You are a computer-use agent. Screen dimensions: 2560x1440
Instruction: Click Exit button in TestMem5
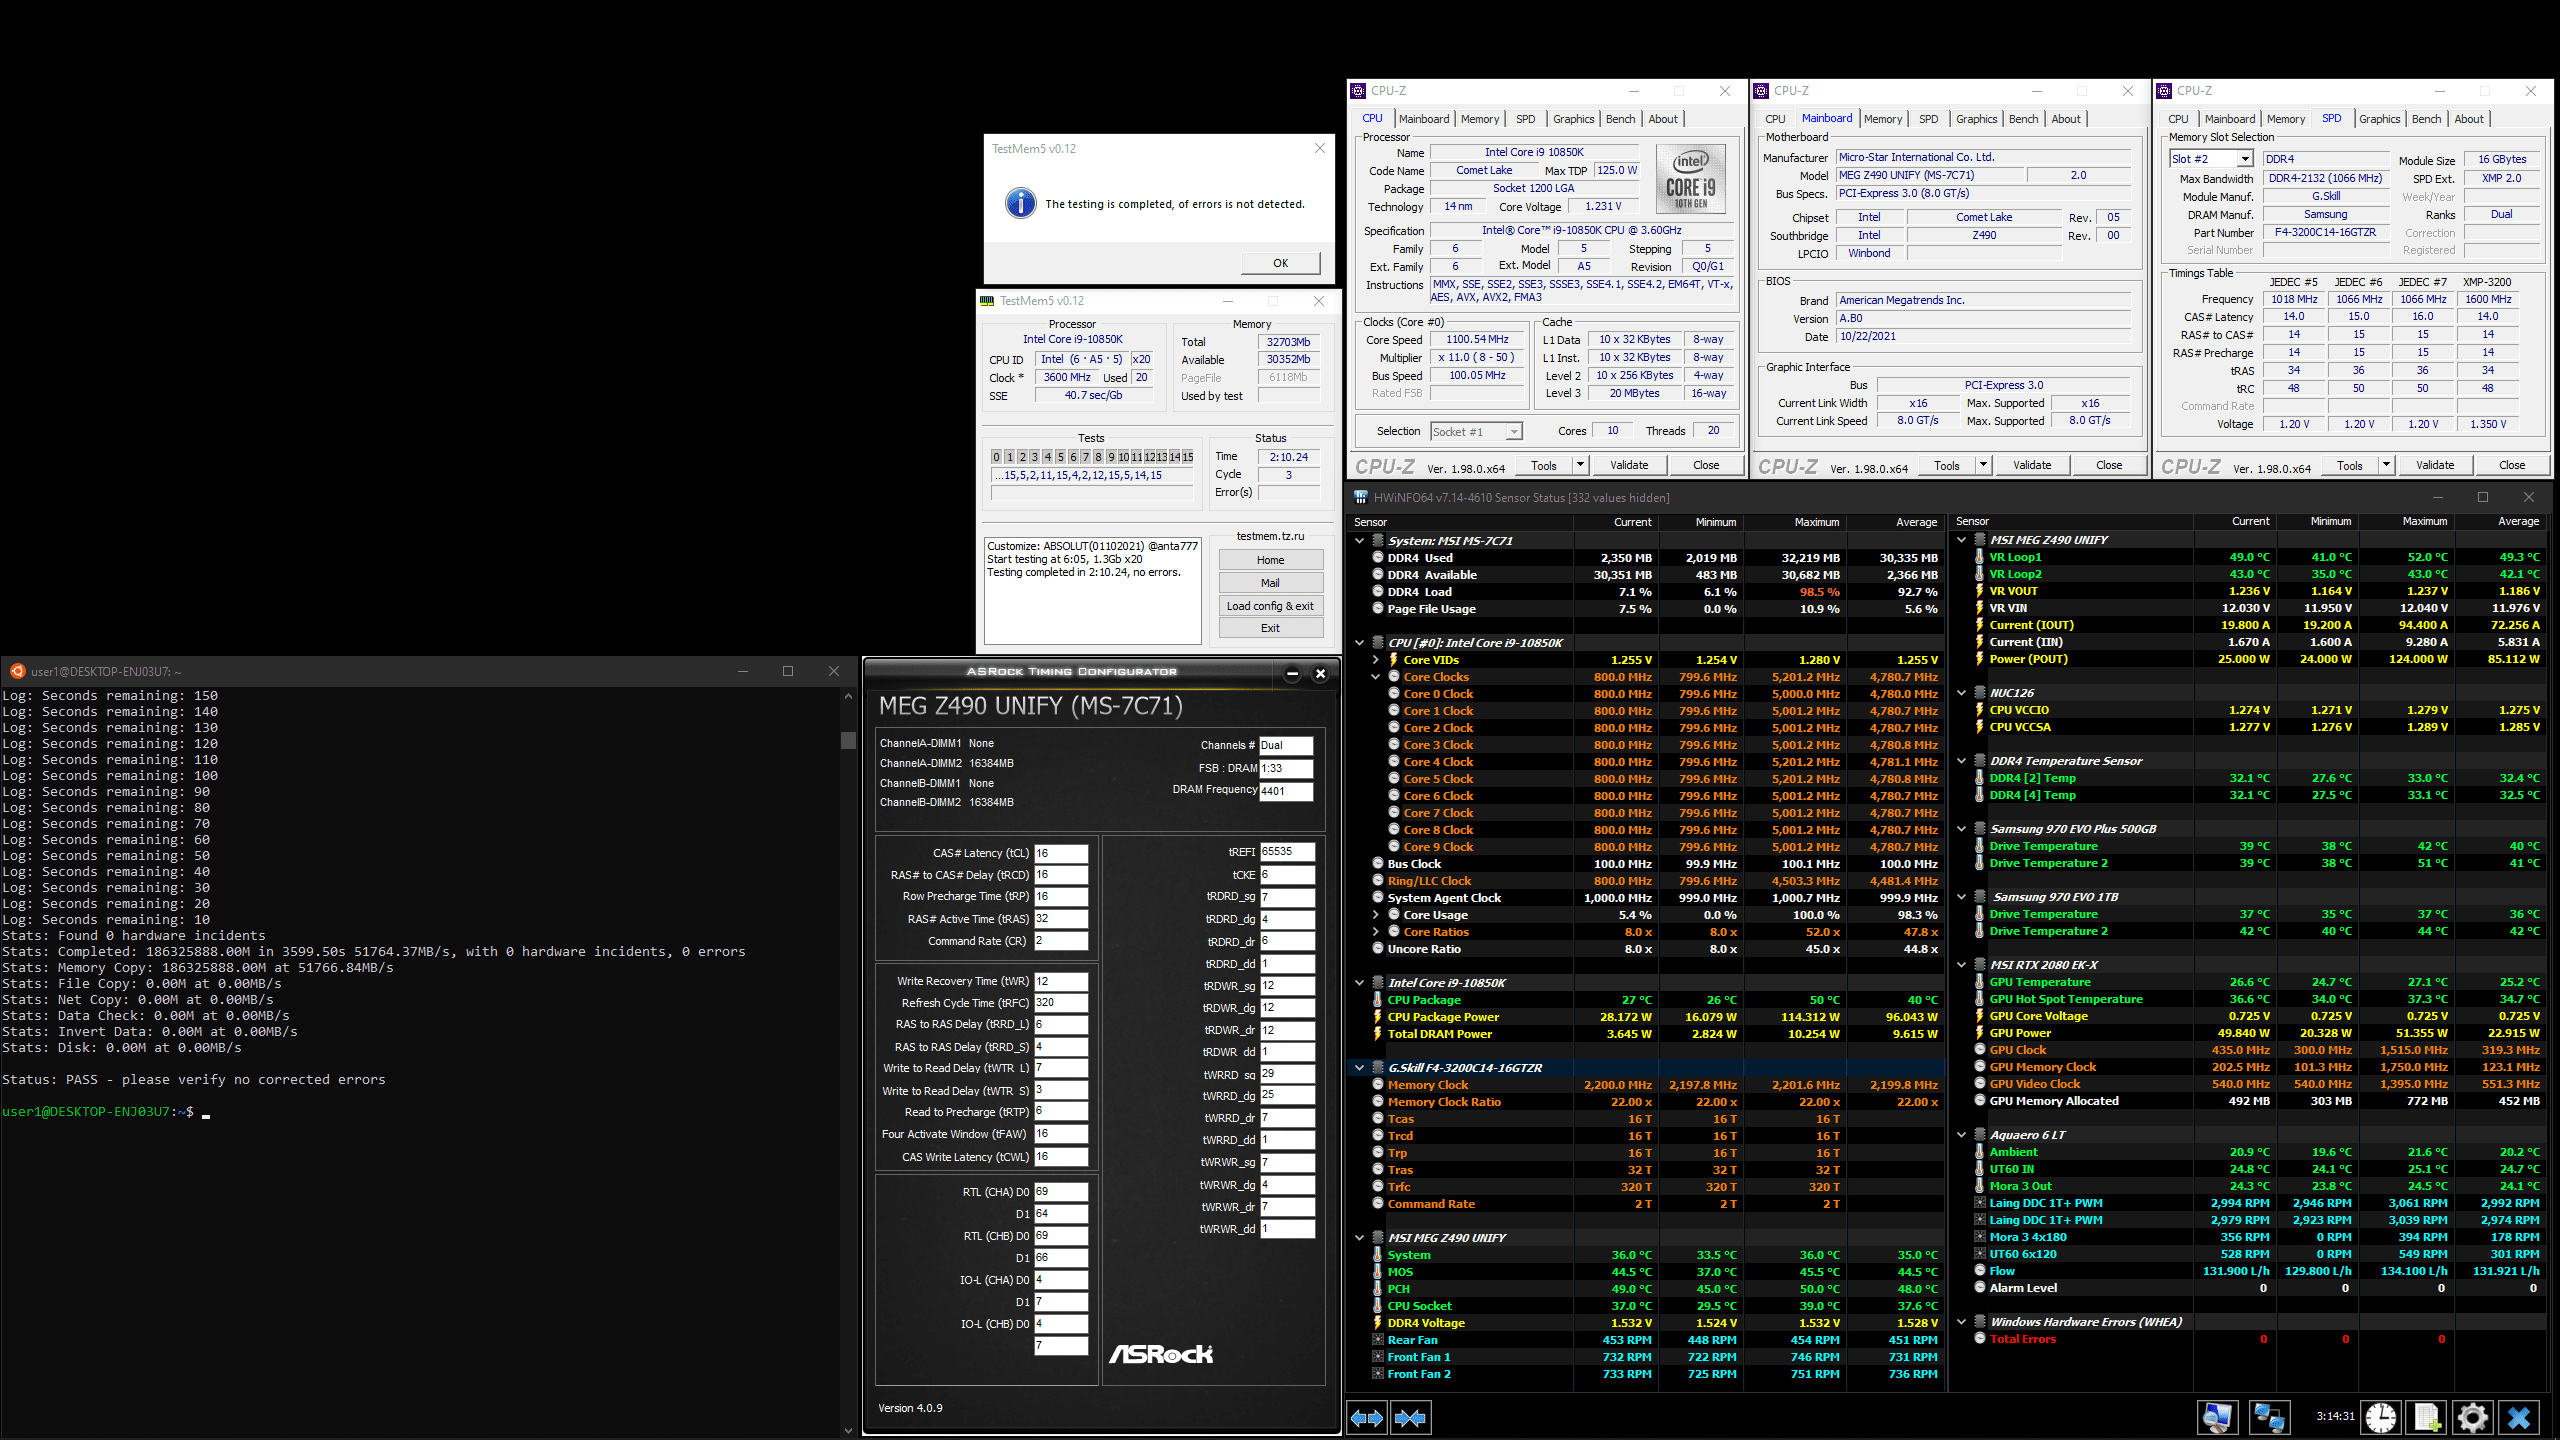pos(1271,628)
